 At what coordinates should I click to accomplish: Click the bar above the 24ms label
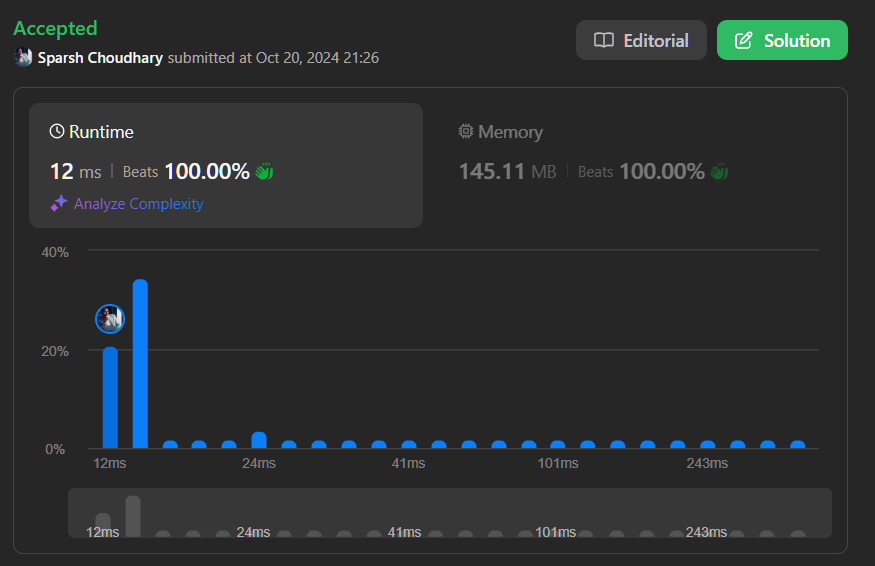(259, 440)
